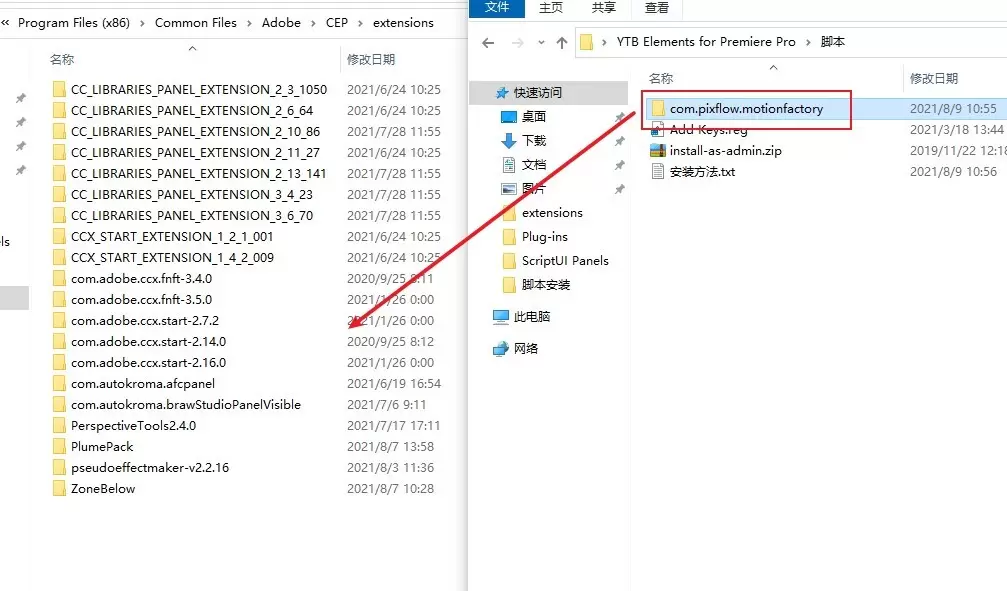The height and width of the screenshot is (591, 1007).
Task: Select 此电脑 in navigation pane
Action: point(531,317)
